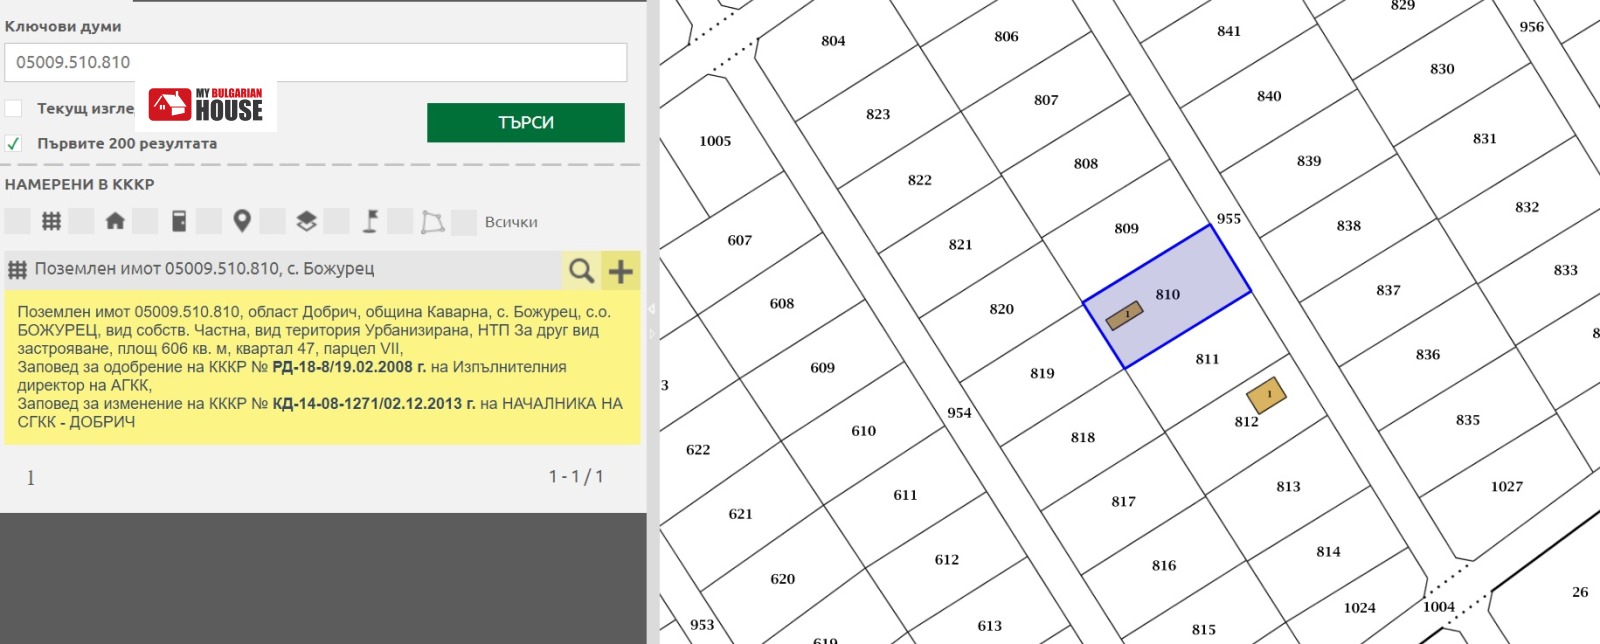
Task: Zoom to parcel using the magnifier icon
Action: pos(581,270)
